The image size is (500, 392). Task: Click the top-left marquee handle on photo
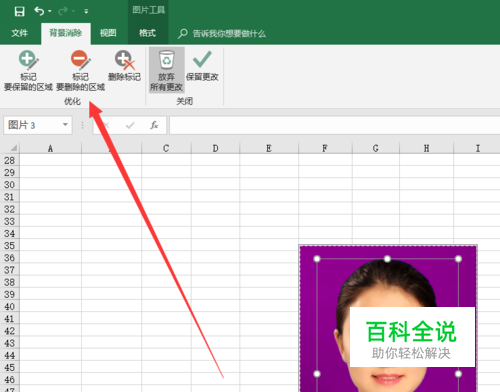[x=317, y=259]
